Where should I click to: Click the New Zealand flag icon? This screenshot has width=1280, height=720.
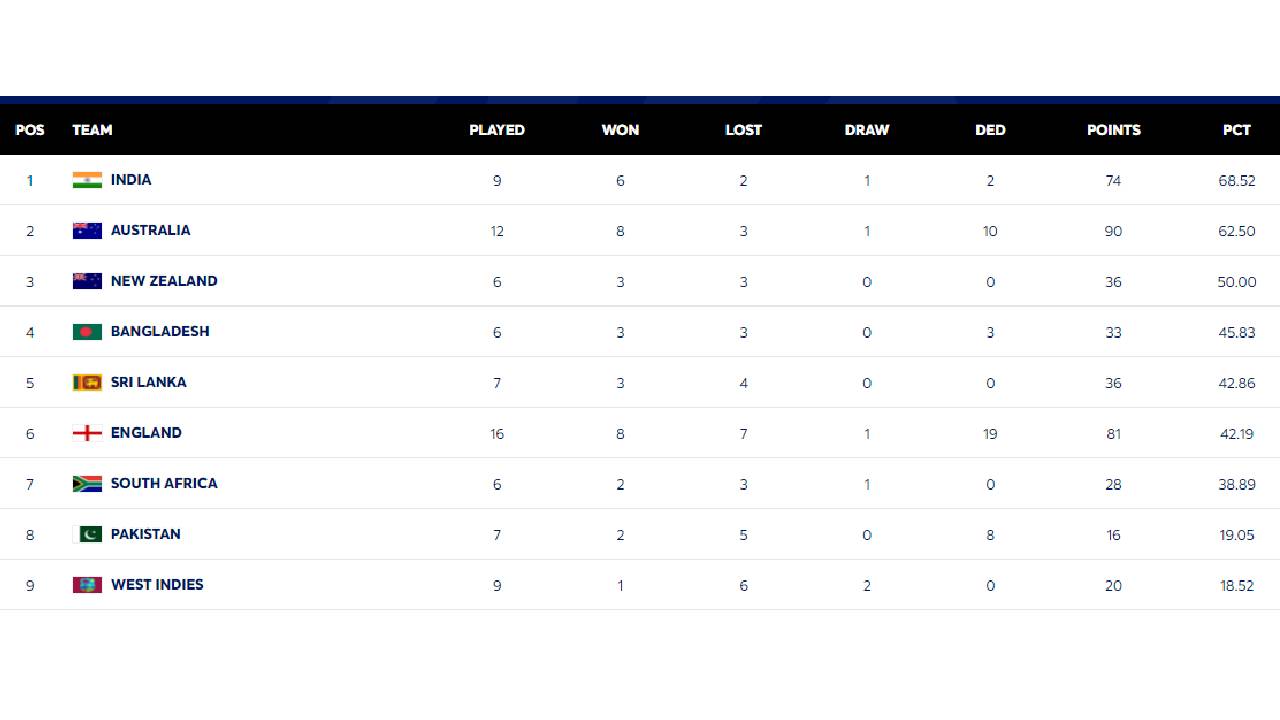click(x=87, y=281)
